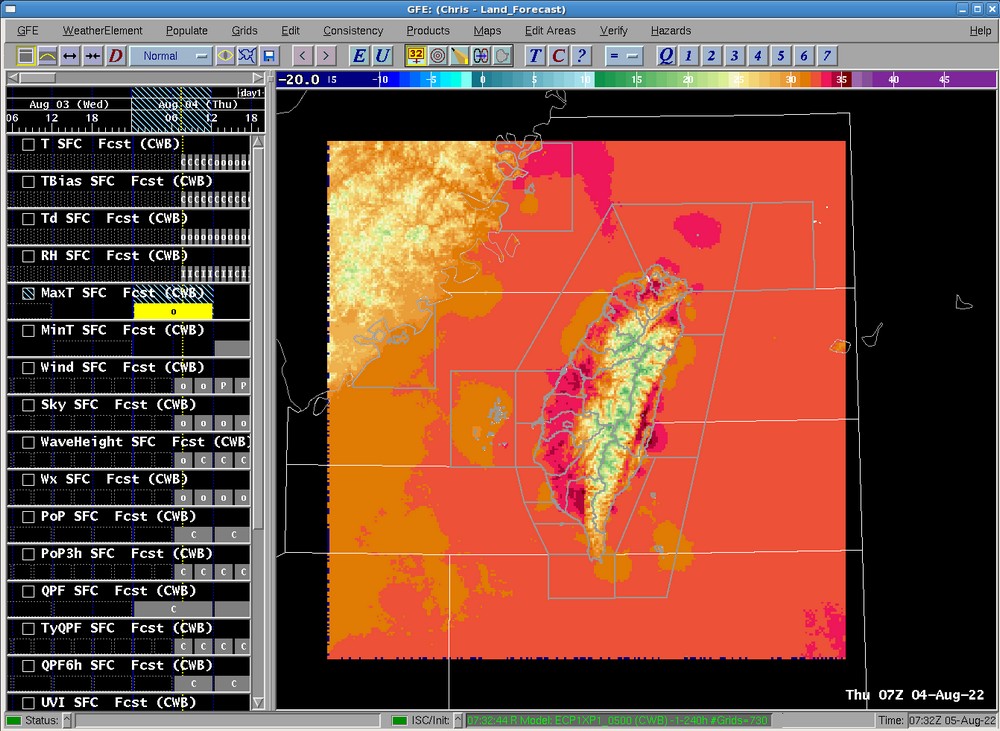Click the inward contract arrows icon
This screenshot has width=1000, height=731.
pyautogui.click(x=93, y=56)
